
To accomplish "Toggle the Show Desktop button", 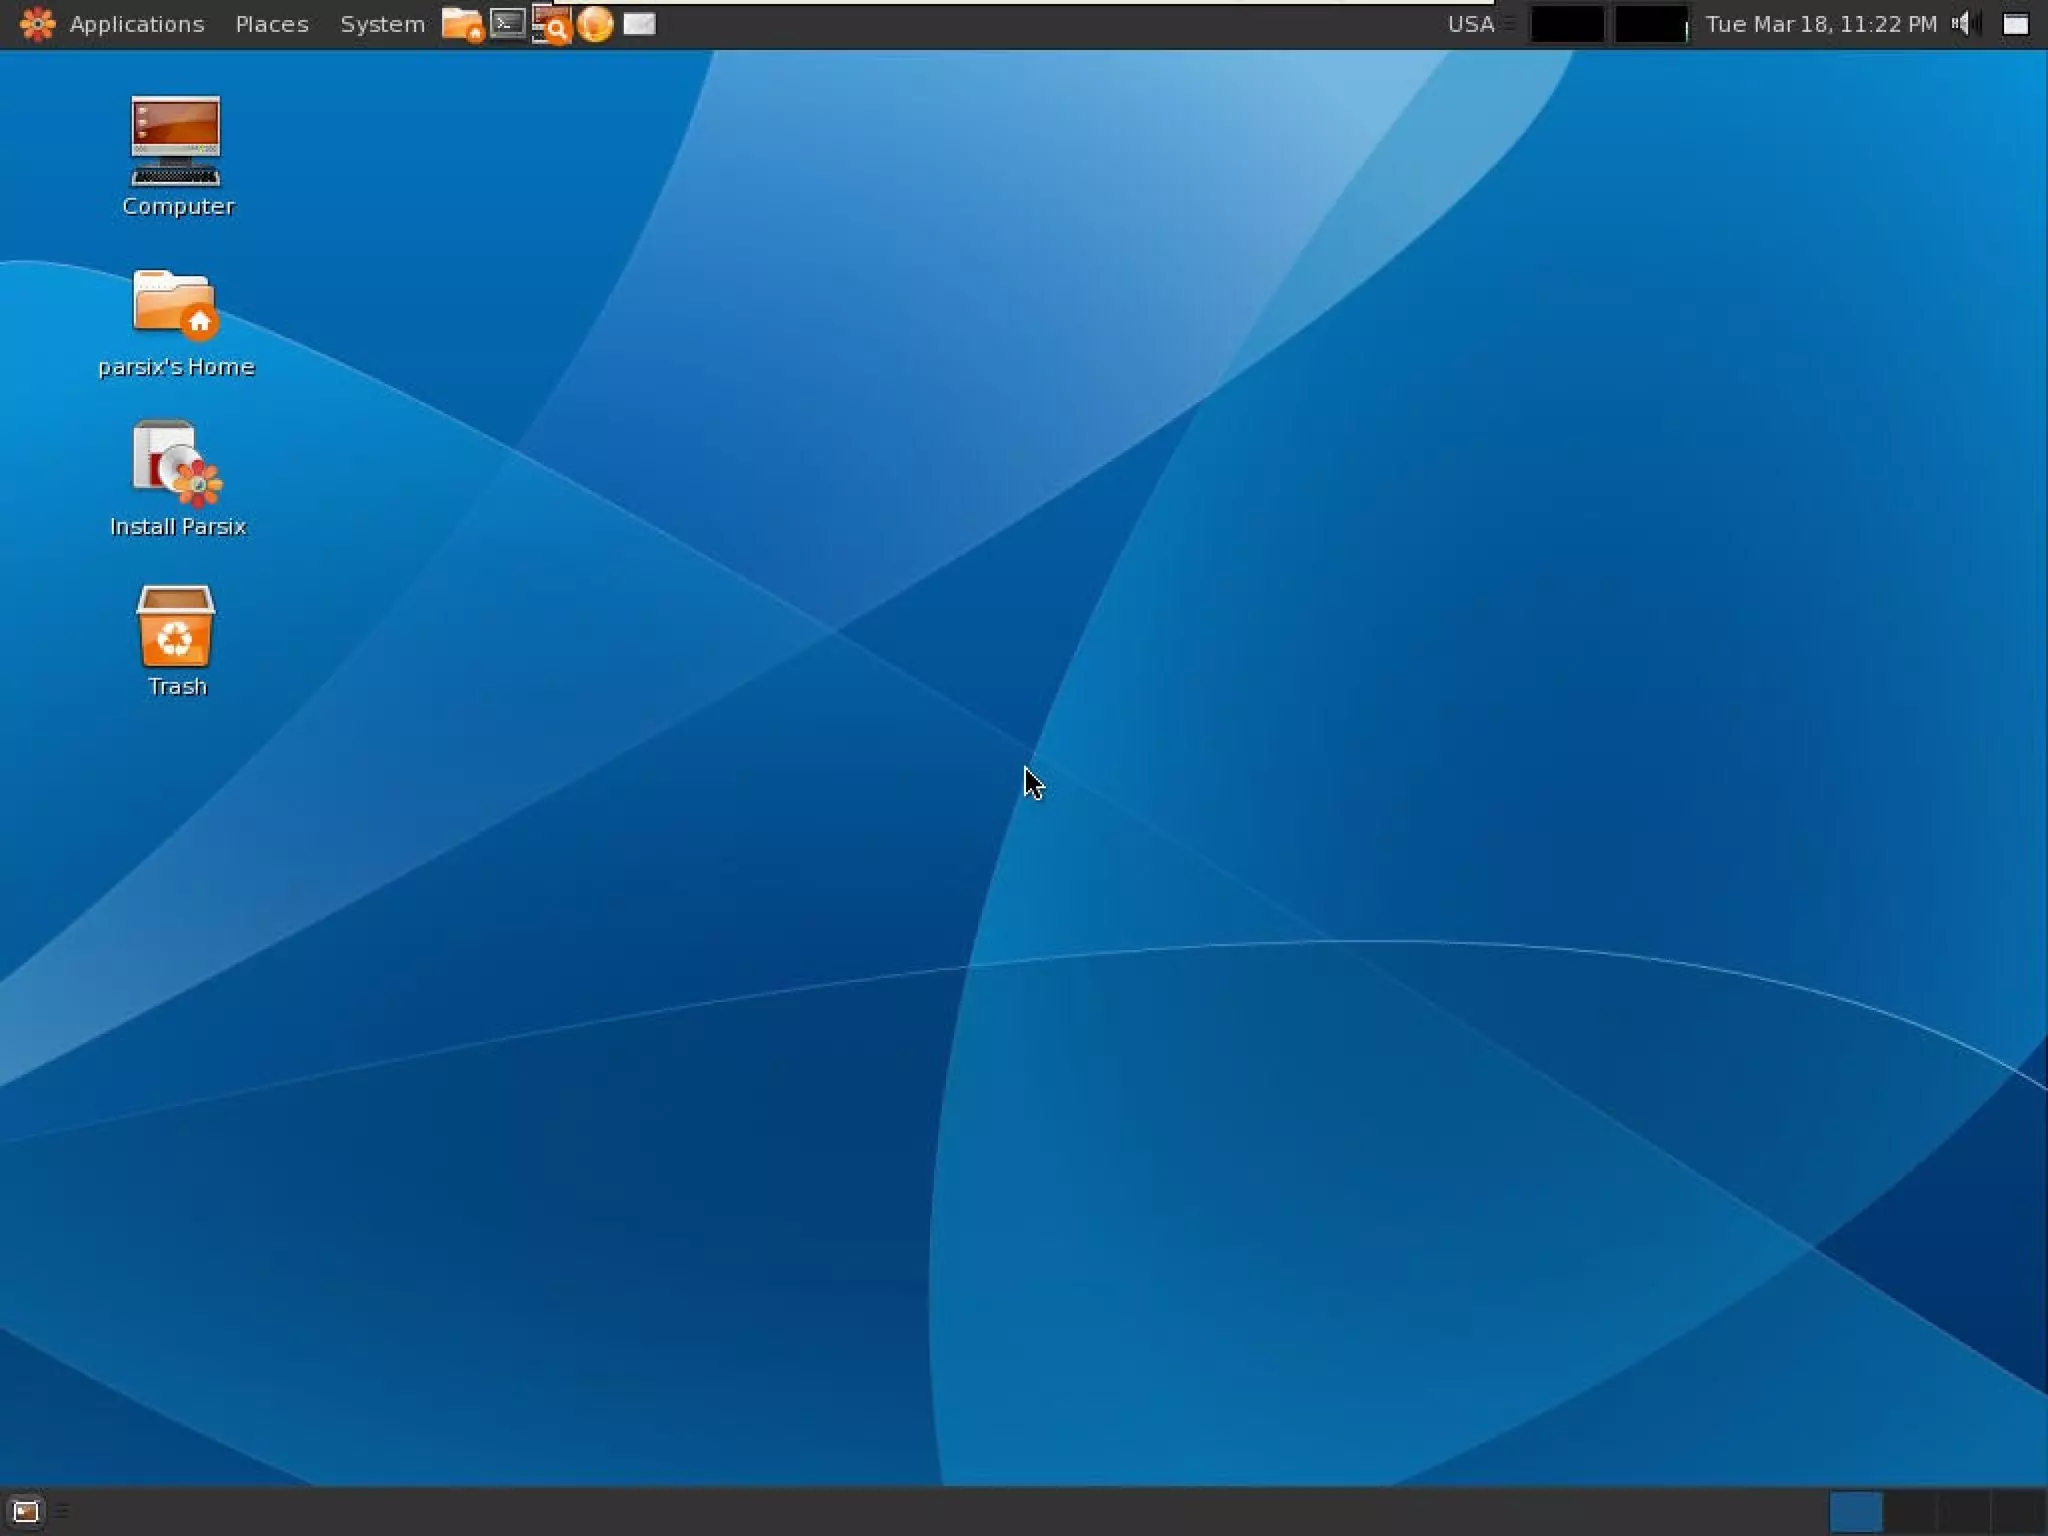I will [x=25, y=1511].
